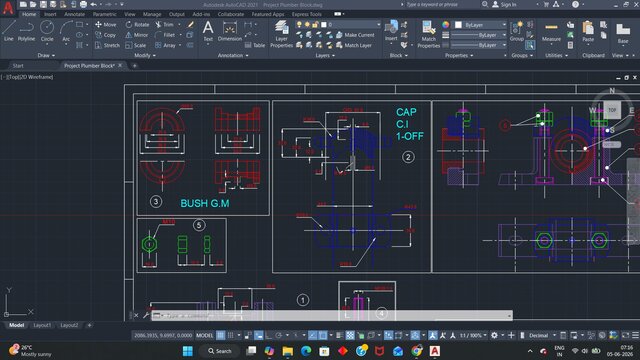Click the Mirror tool
The height and width of the screenshot is (360, 640).
(x=137, y=35)
